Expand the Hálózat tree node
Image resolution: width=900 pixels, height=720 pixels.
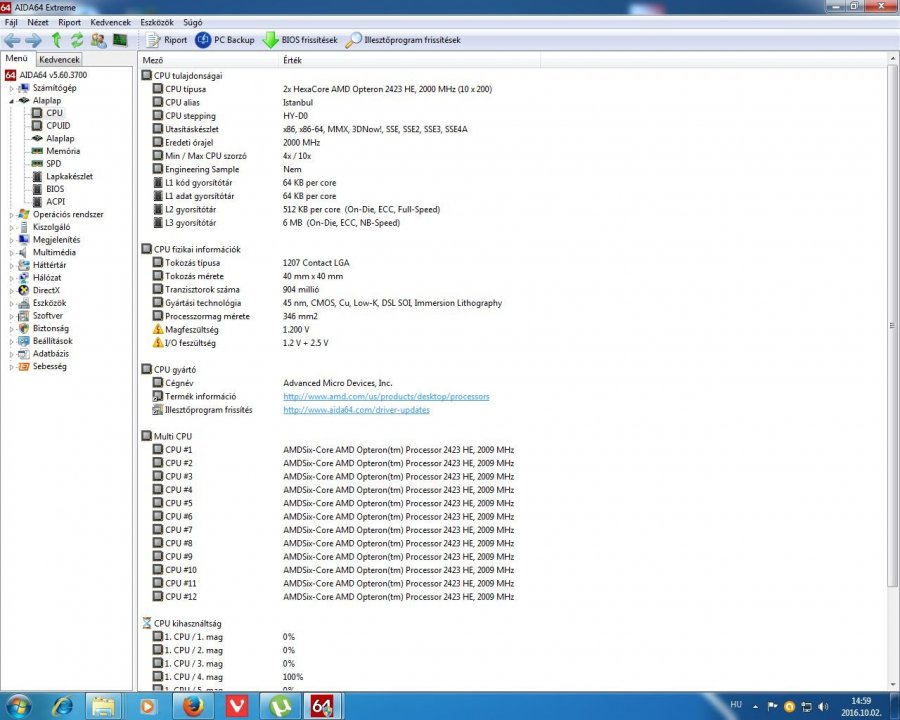pos(11,278)
